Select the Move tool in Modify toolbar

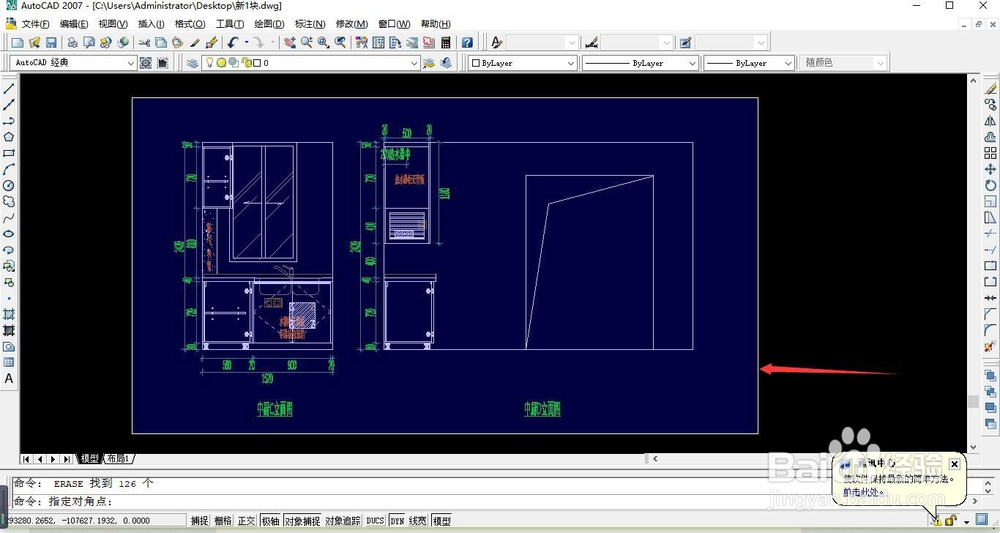click(x=990, y=169)
